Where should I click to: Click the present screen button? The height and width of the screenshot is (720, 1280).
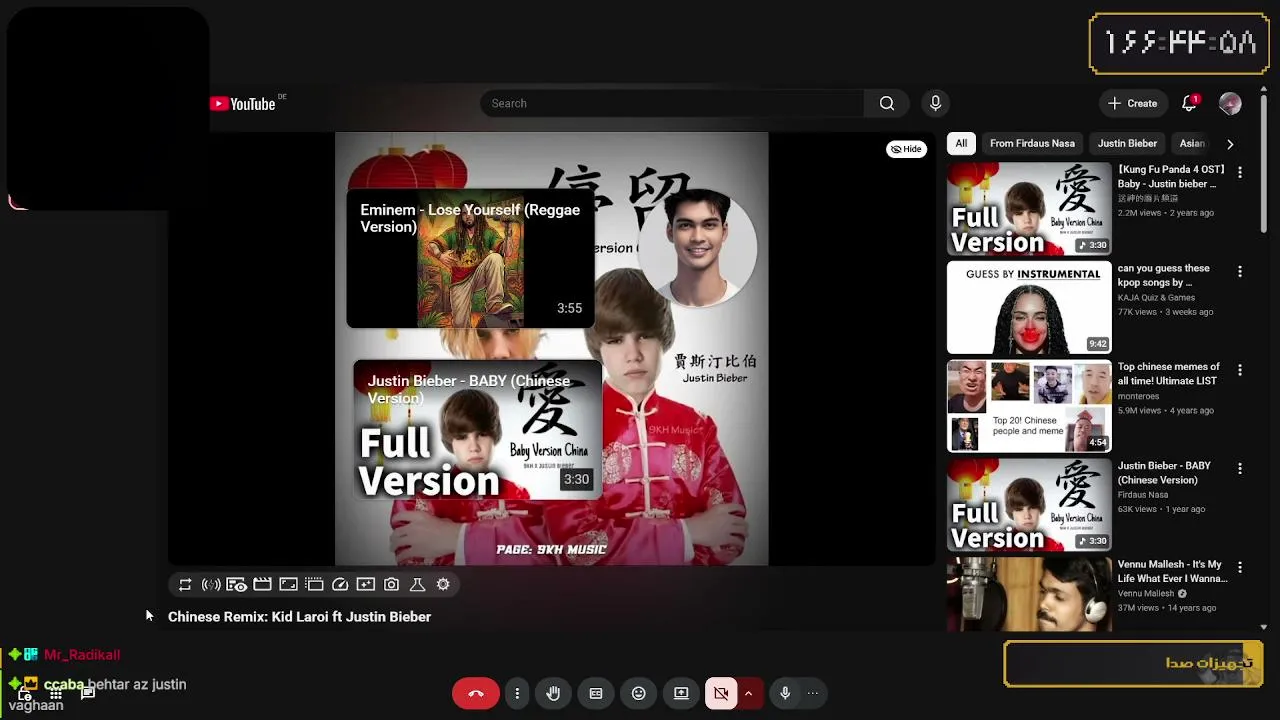(681, 693)
